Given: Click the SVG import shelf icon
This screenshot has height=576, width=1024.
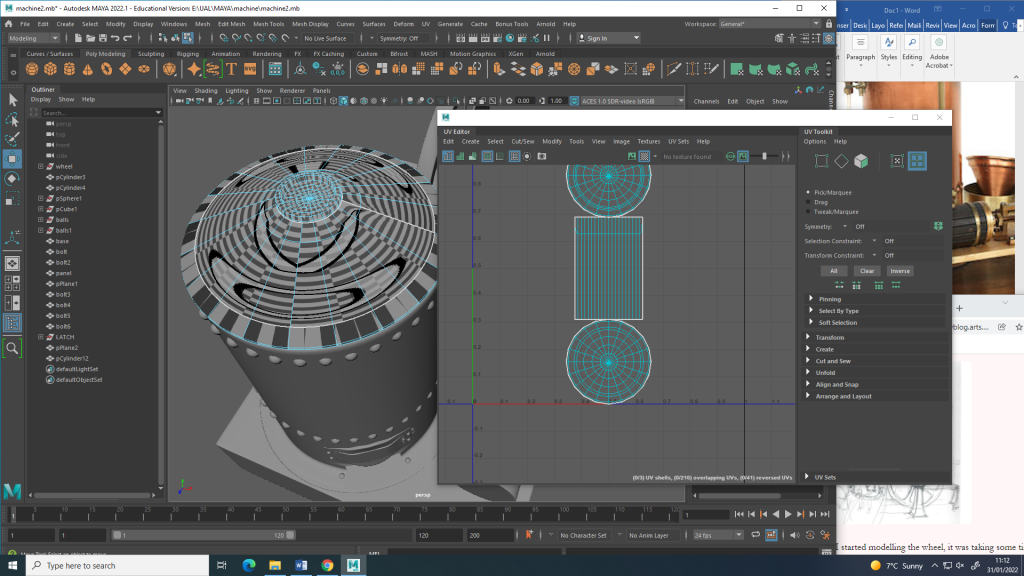Looking at the screenshot, I should pyautogui.click(x=250, y=69).
